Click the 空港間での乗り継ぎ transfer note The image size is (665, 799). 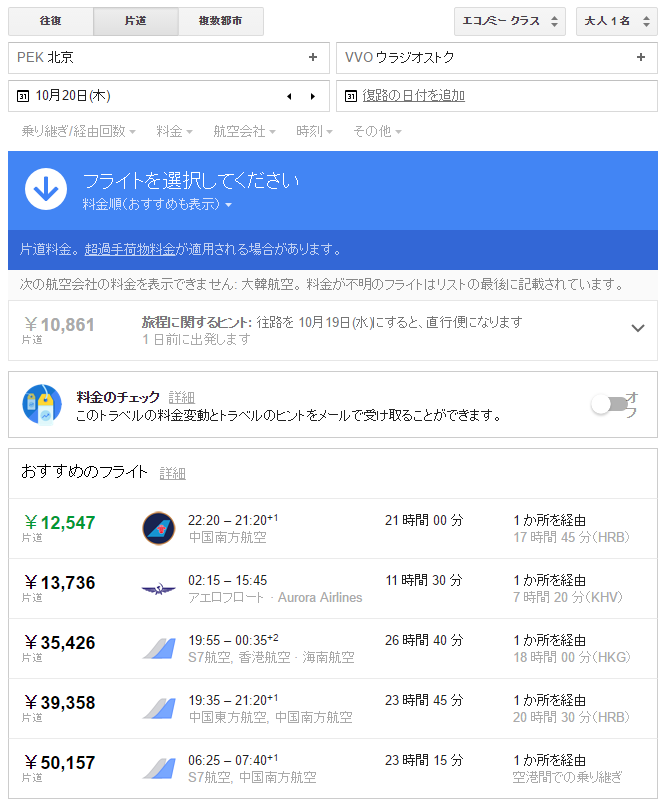567,777
